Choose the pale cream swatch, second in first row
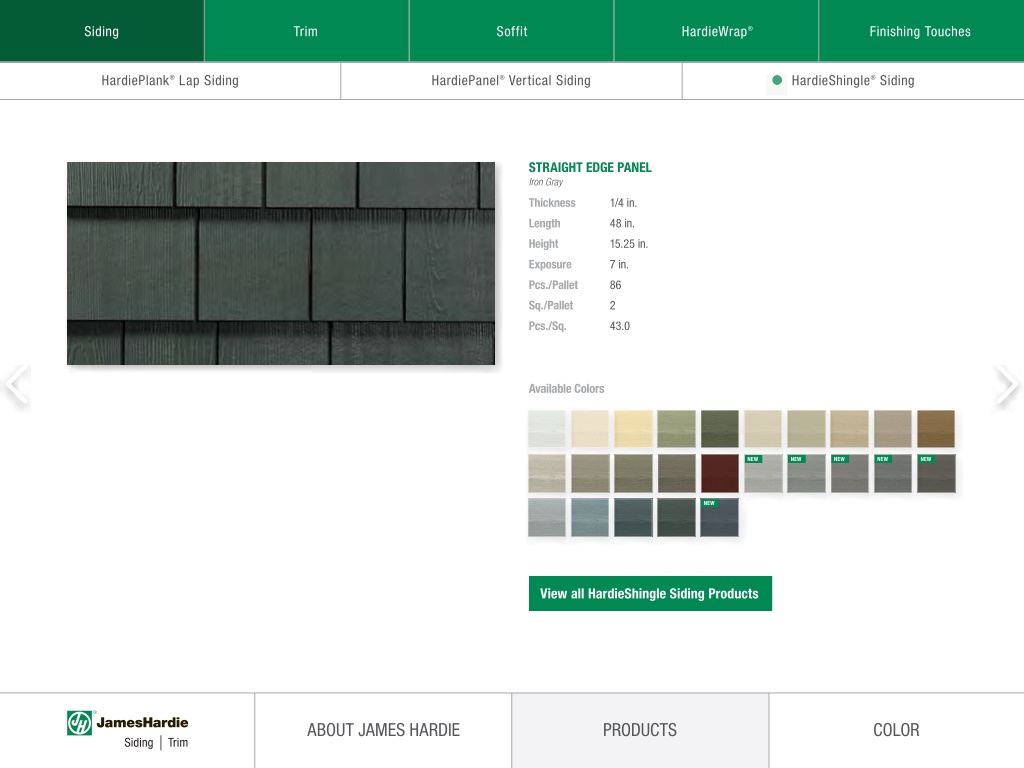Image resolution: width=1024 pixels, height=768 pixels. [590, 428]
